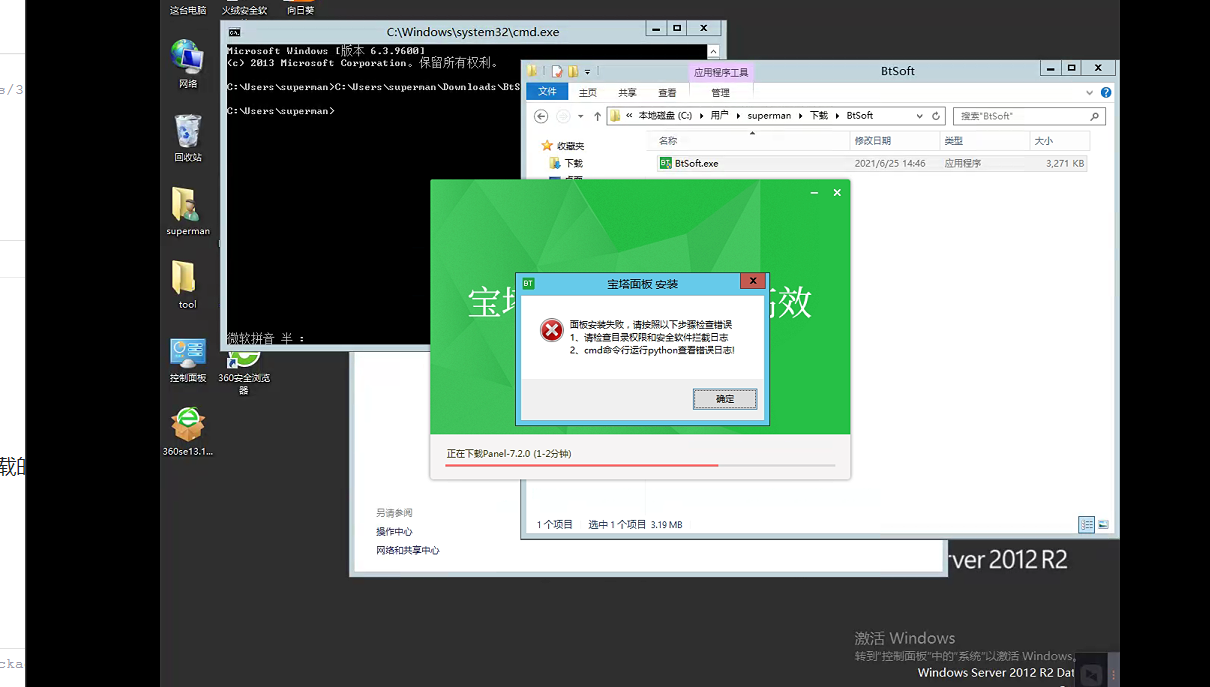The width and height of the screenshot is (1210, 687).
Task: Expand arrow after superman in breadcrumb
Action: (x=800, y=116)
